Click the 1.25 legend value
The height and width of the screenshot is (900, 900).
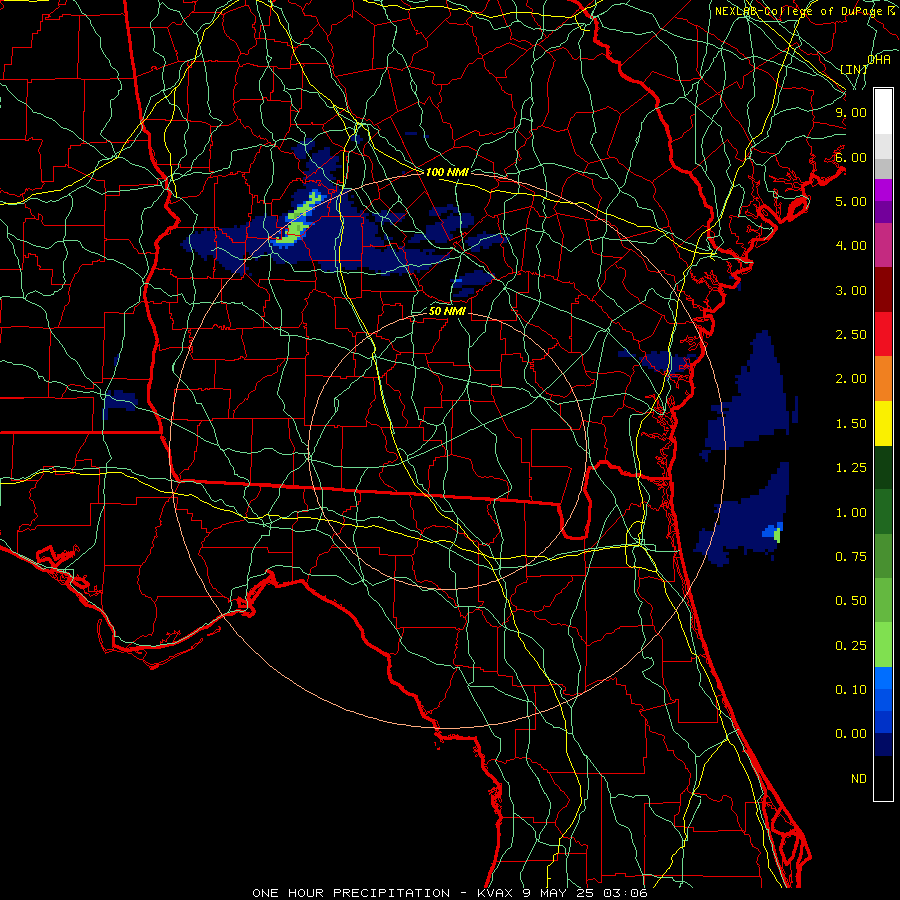[851, 468]
